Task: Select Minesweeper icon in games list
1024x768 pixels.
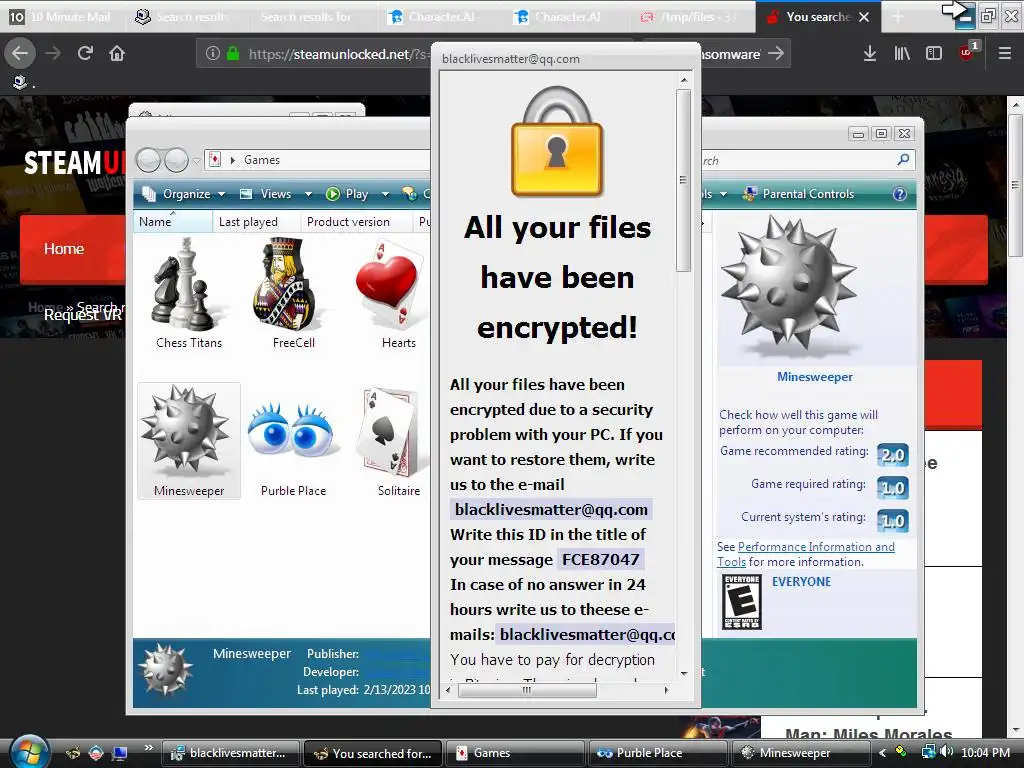Action: pos(189,441)
